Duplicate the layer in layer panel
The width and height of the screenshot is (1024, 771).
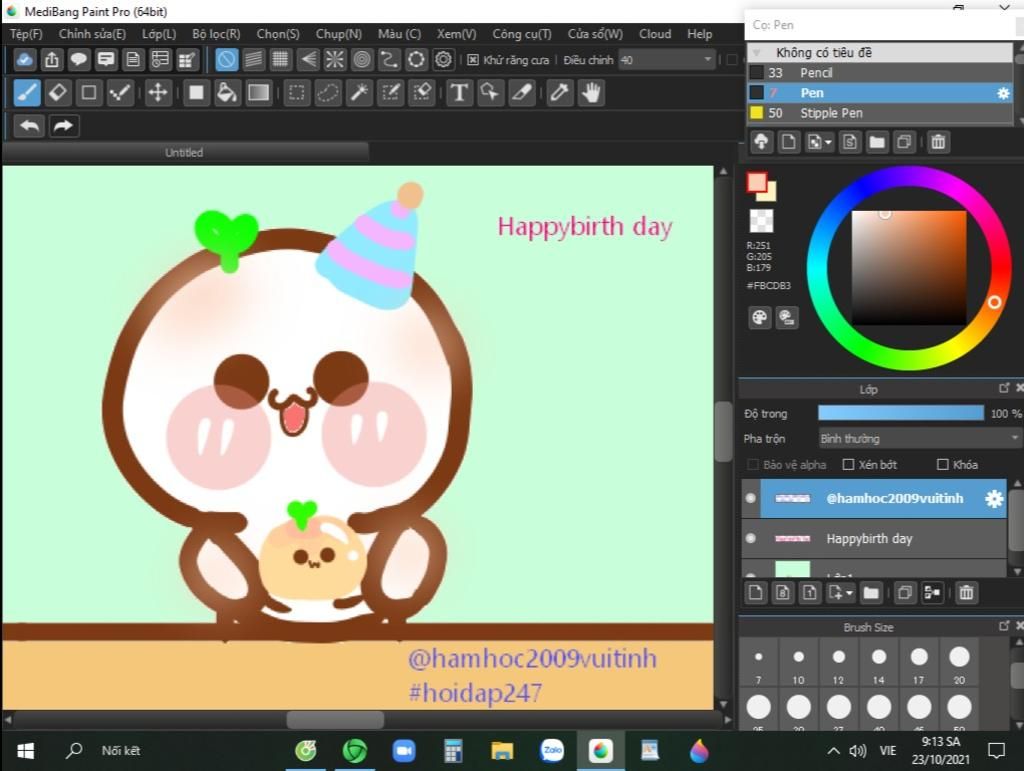point(904,593)
